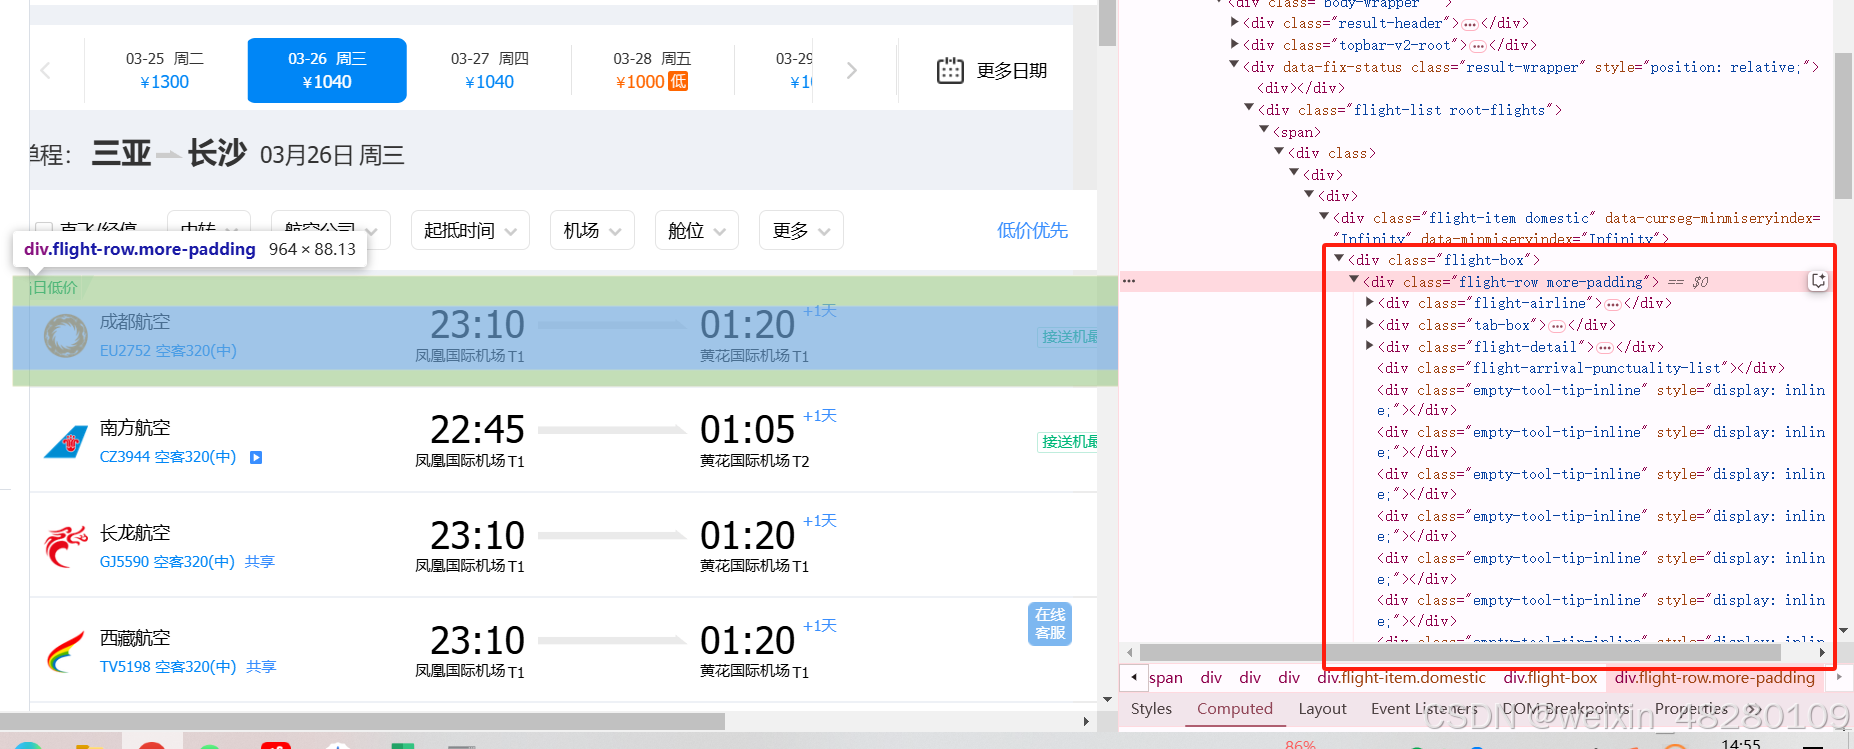Screen dimensions: 1854x749
Task: Expand collapsed ellipsis in flight-airline node
Action: pos(1612,304)
